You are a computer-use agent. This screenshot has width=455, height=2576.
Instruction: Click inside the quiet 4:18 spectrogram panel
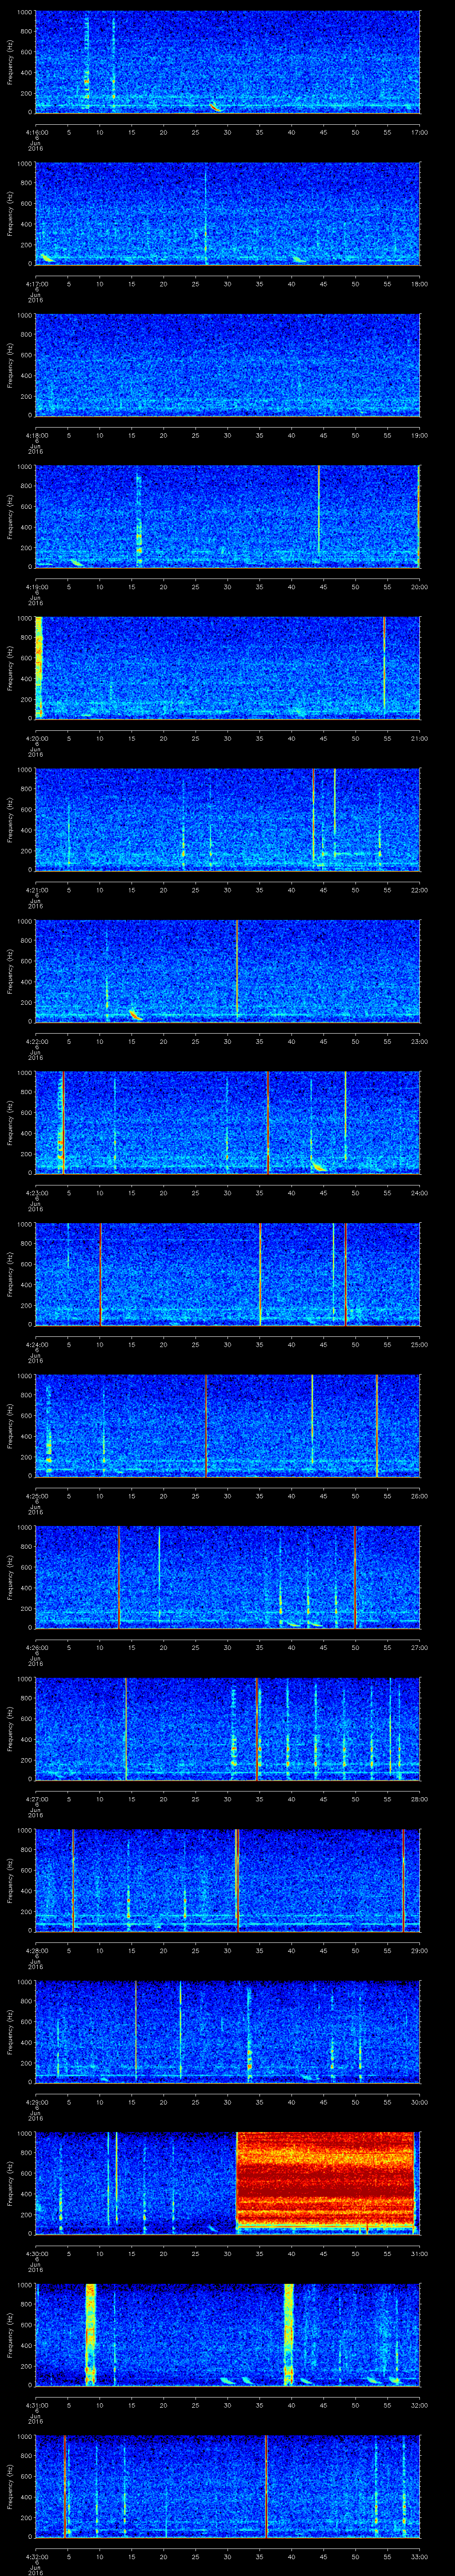[x=227, y=365]
